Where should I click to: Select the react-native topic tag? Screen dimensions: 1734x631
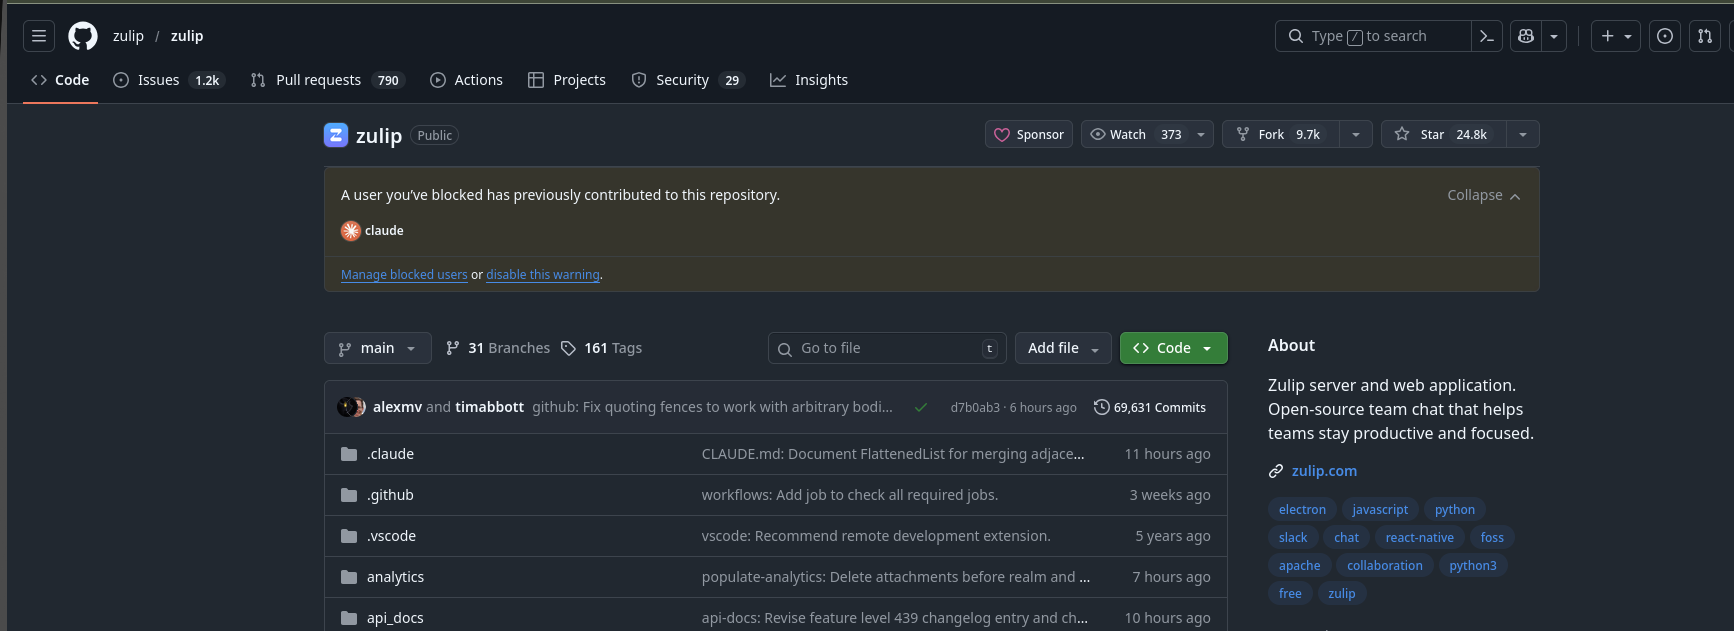click(1420, 537)
